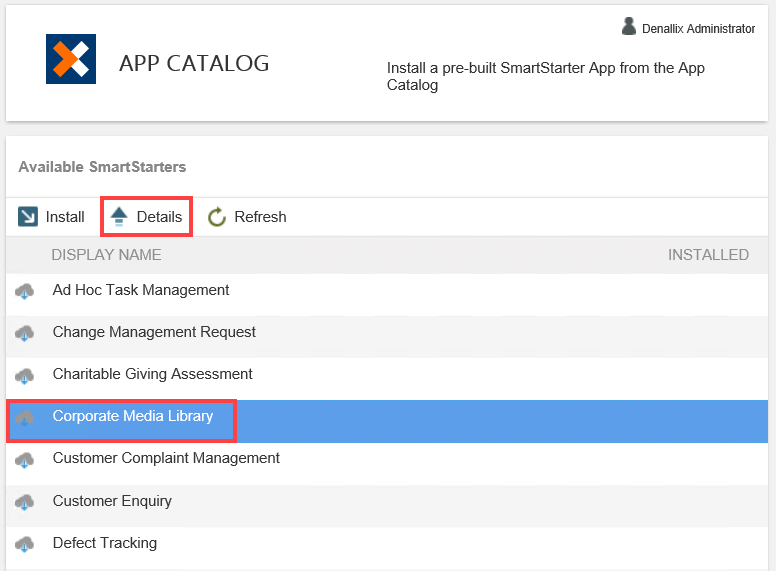Click the user profile icon
This screenshot has width=776, height=571.
pos(629,27)
